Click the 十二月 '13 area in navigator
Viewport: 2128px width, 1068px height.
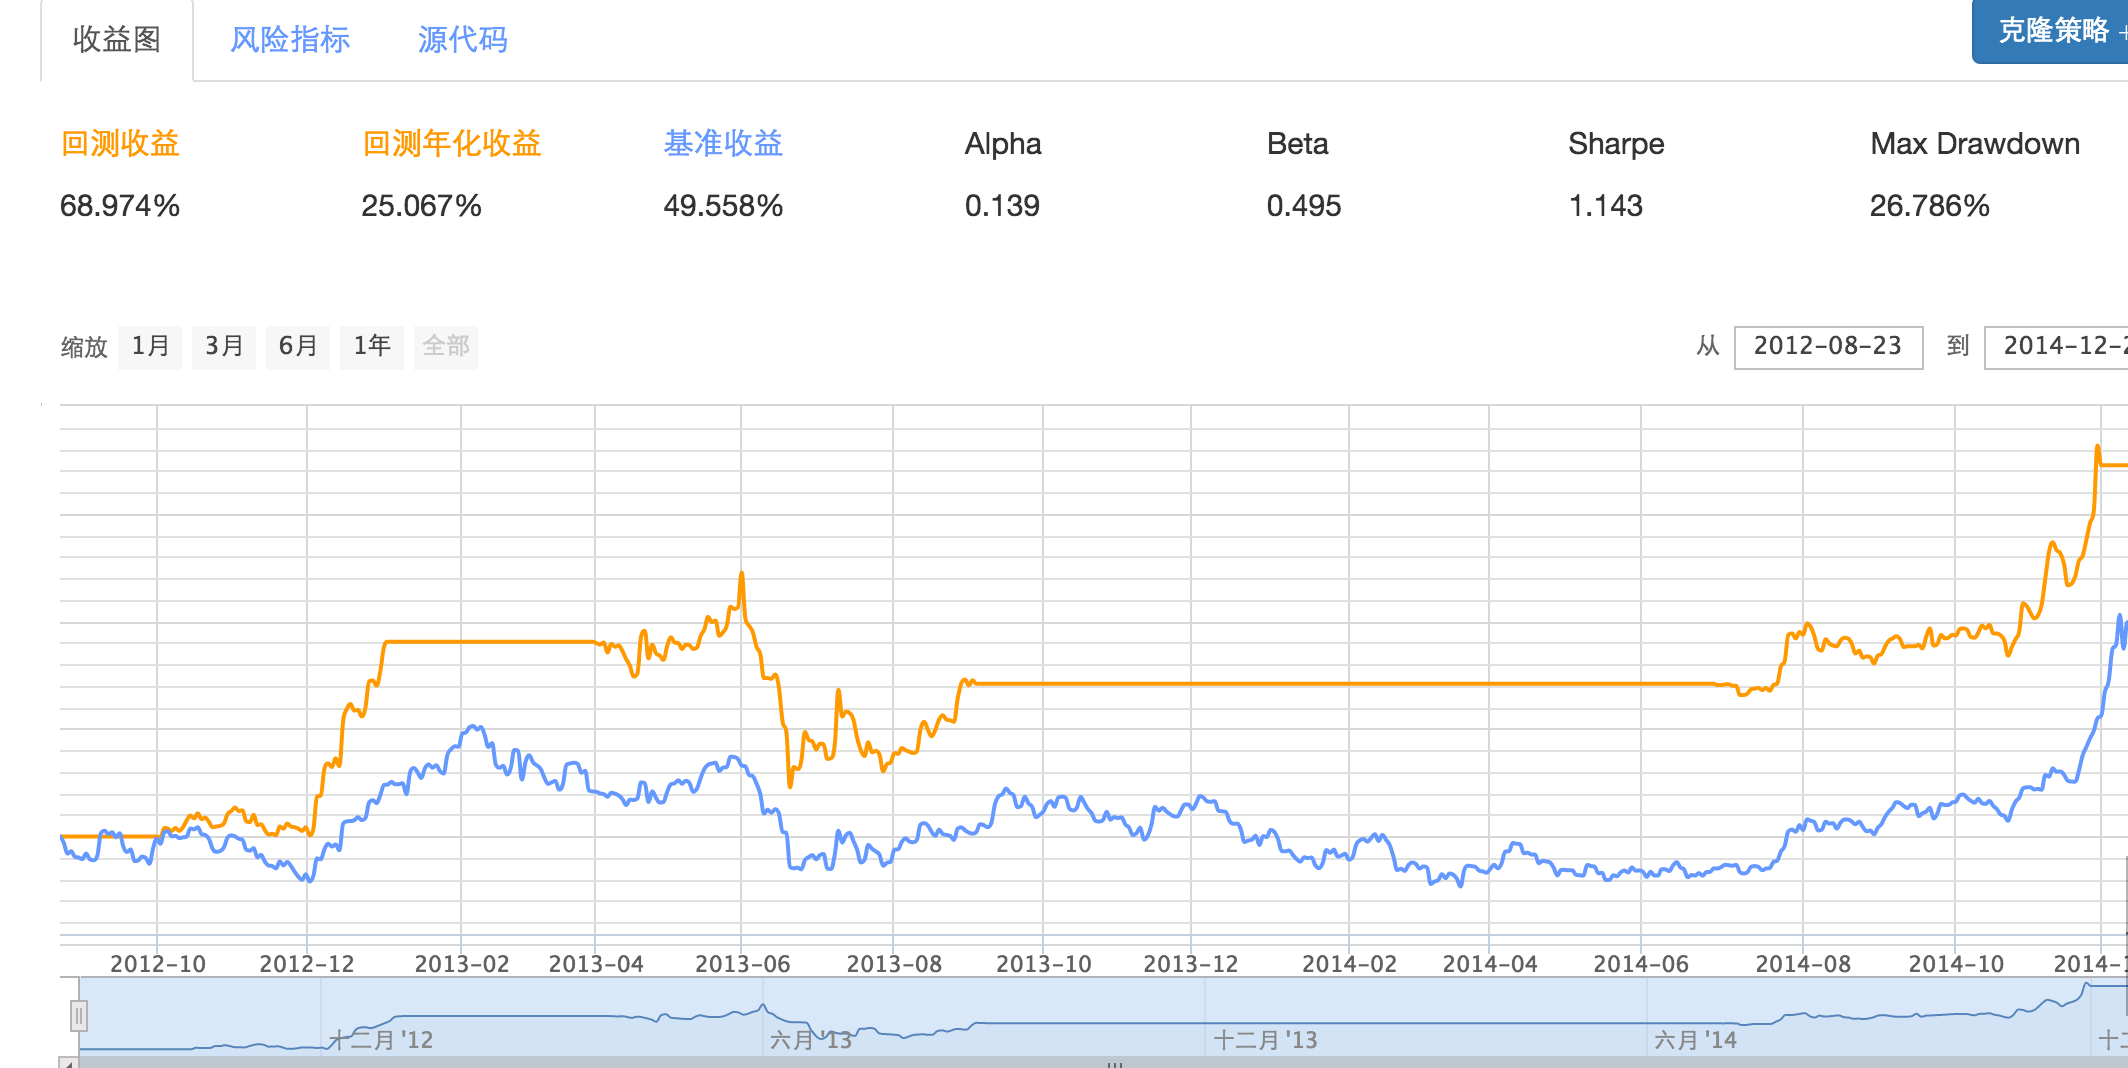(1265, 1040)
